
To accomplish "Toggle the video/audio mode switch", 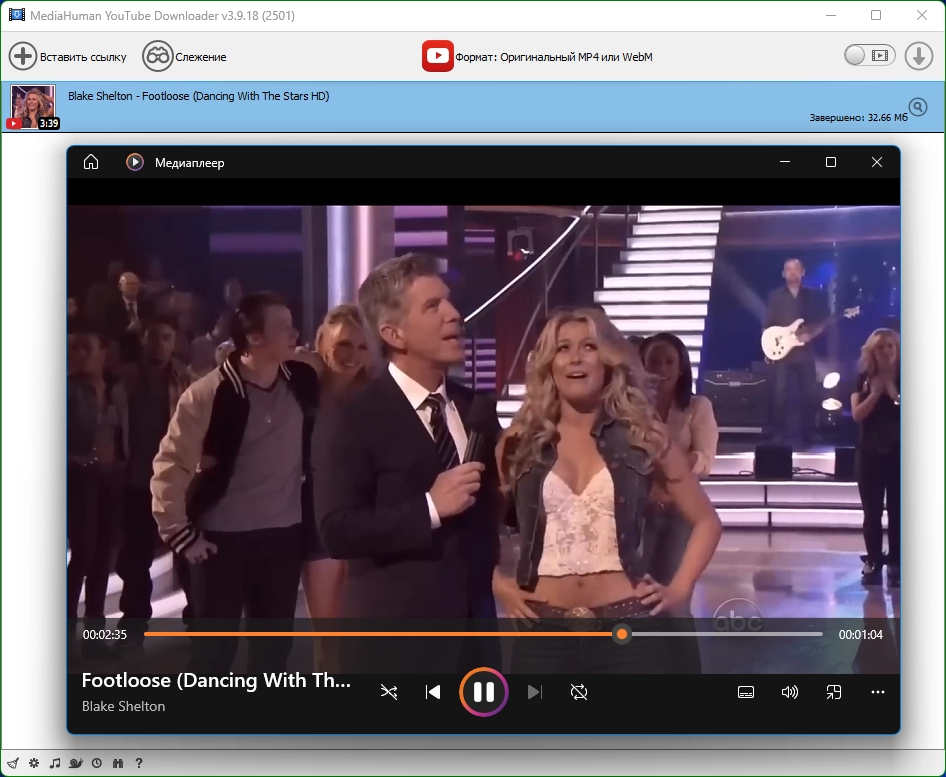I will click(x=869, y=56).
